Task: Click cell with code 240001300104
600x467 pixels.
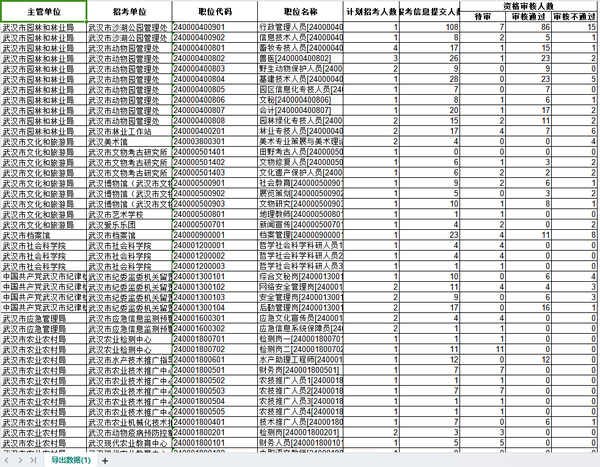Action: point(215,308)
